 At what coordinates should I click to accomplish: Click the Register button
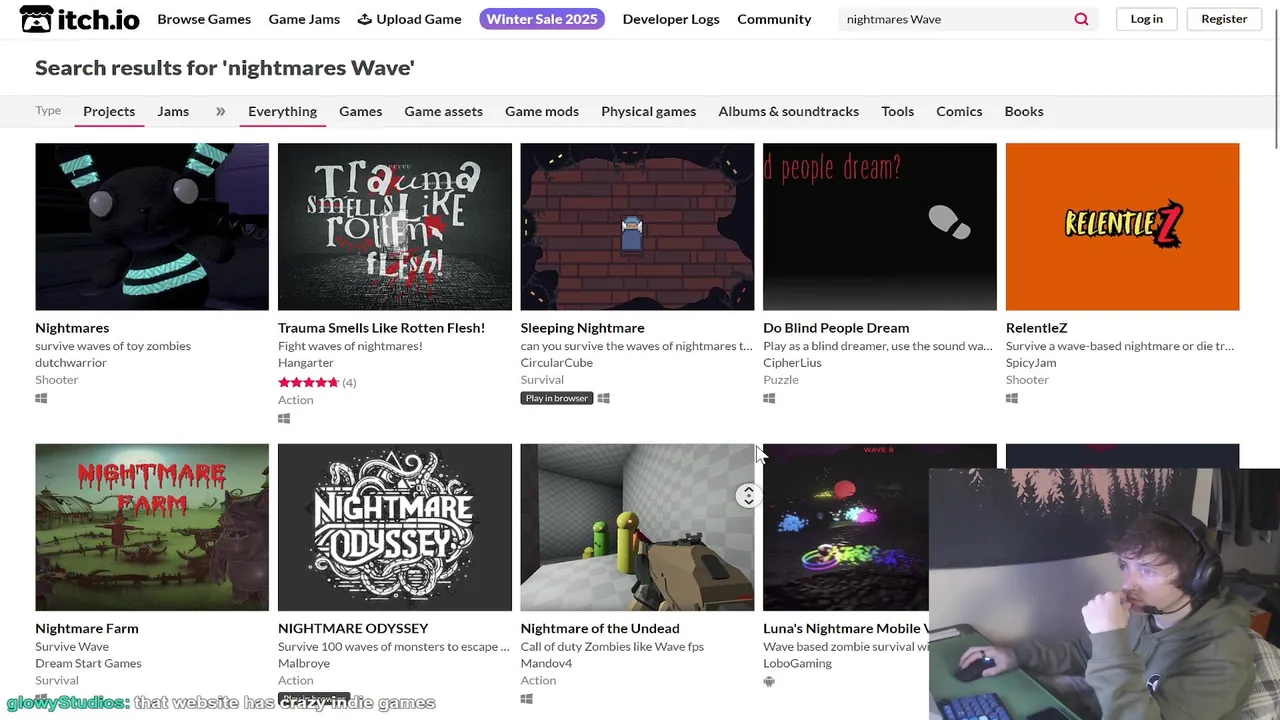pos(1224,19)
